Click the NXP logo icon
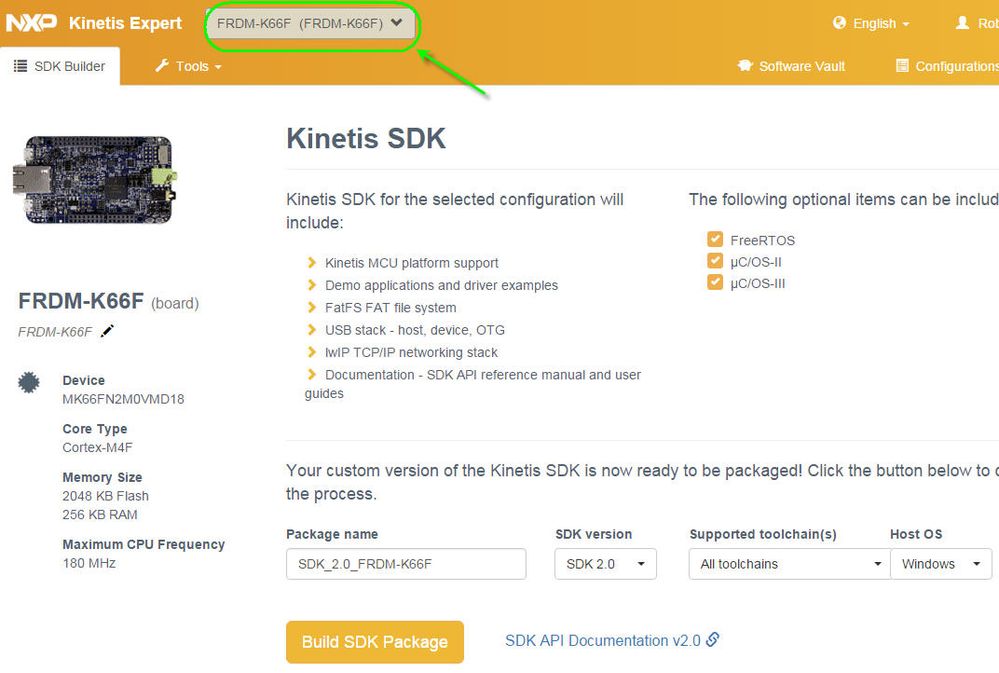999x673 pixels. pyautogui.click(x=31, y=22)
